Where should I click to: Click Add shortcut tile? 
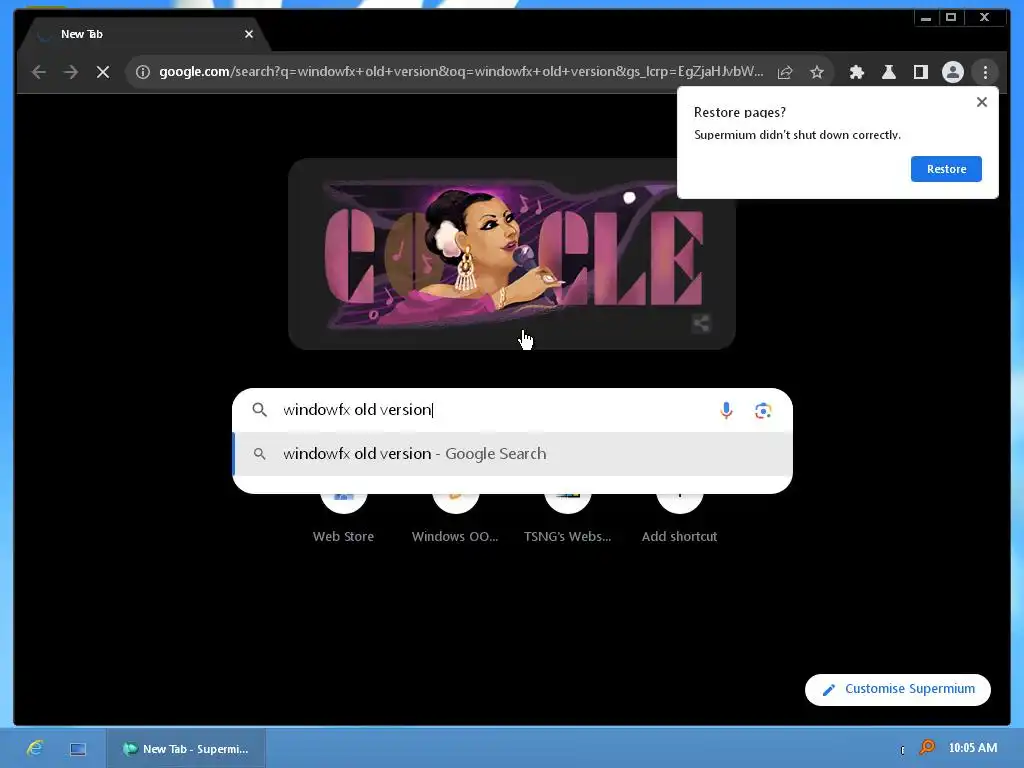click(679, 517)
